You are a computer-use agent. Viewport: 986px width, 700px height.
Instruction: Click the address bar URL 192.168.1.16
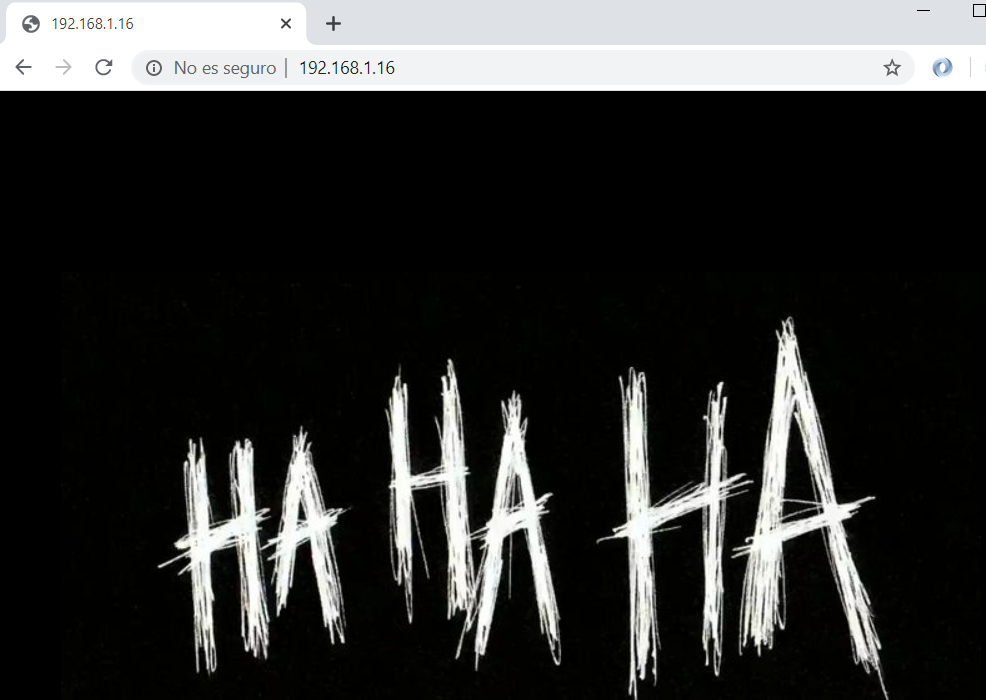coord(346,68)
